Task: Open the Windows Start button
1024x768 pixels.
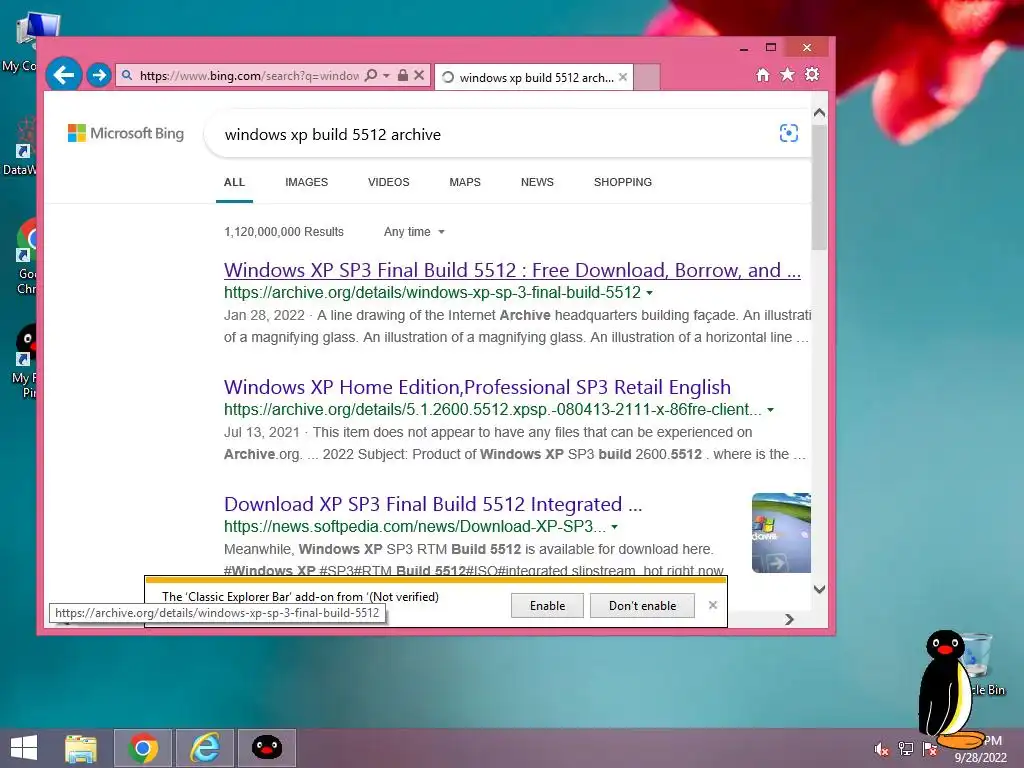Action: pos(24,748)
